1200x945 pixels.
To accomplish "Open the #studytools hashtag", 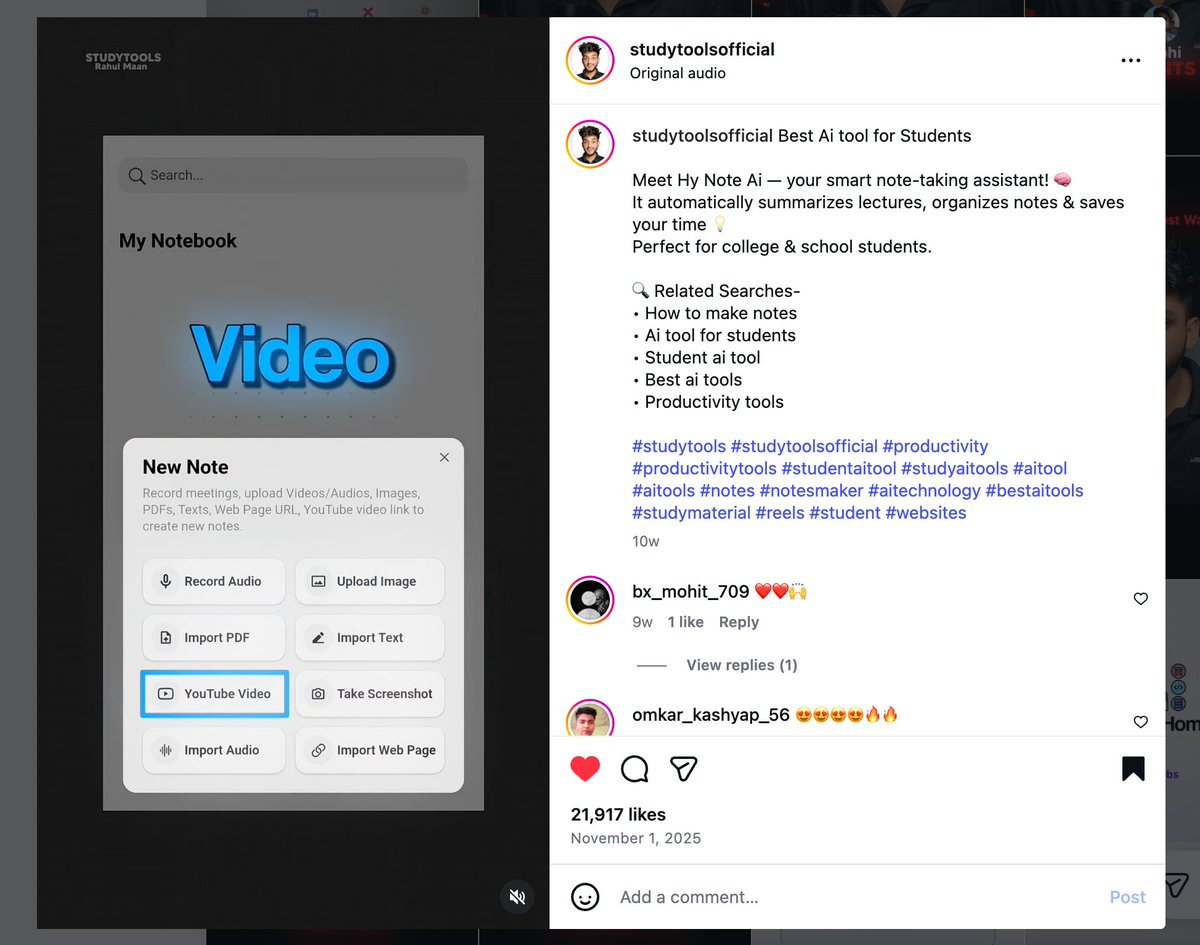I will point(679,446).
